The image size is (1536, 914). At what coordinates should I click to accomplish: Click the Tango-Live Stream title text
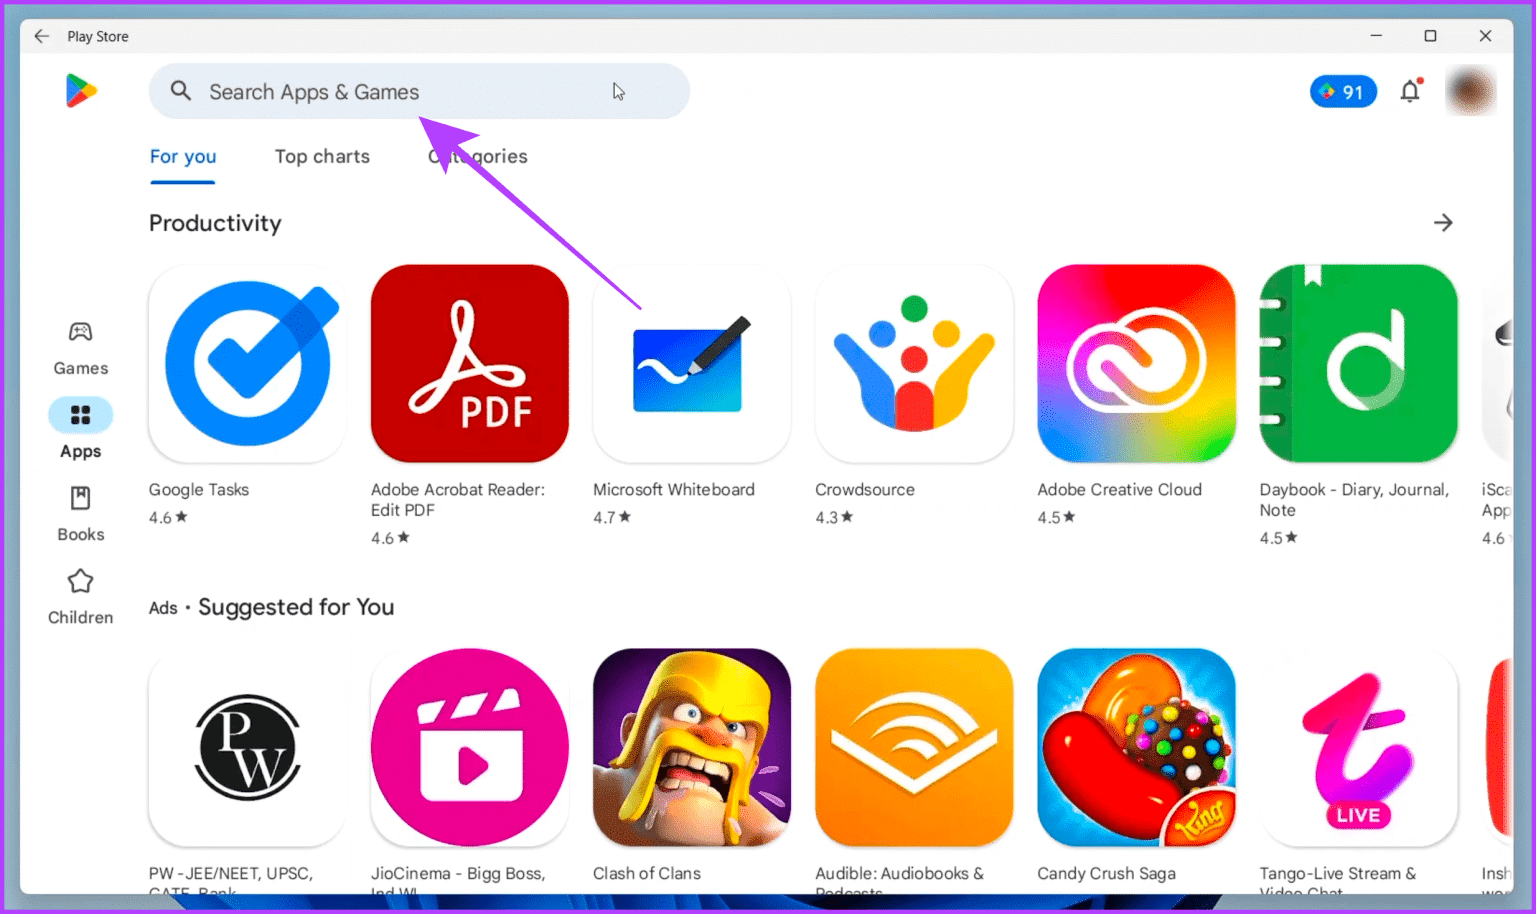[x=1338, y=879]
